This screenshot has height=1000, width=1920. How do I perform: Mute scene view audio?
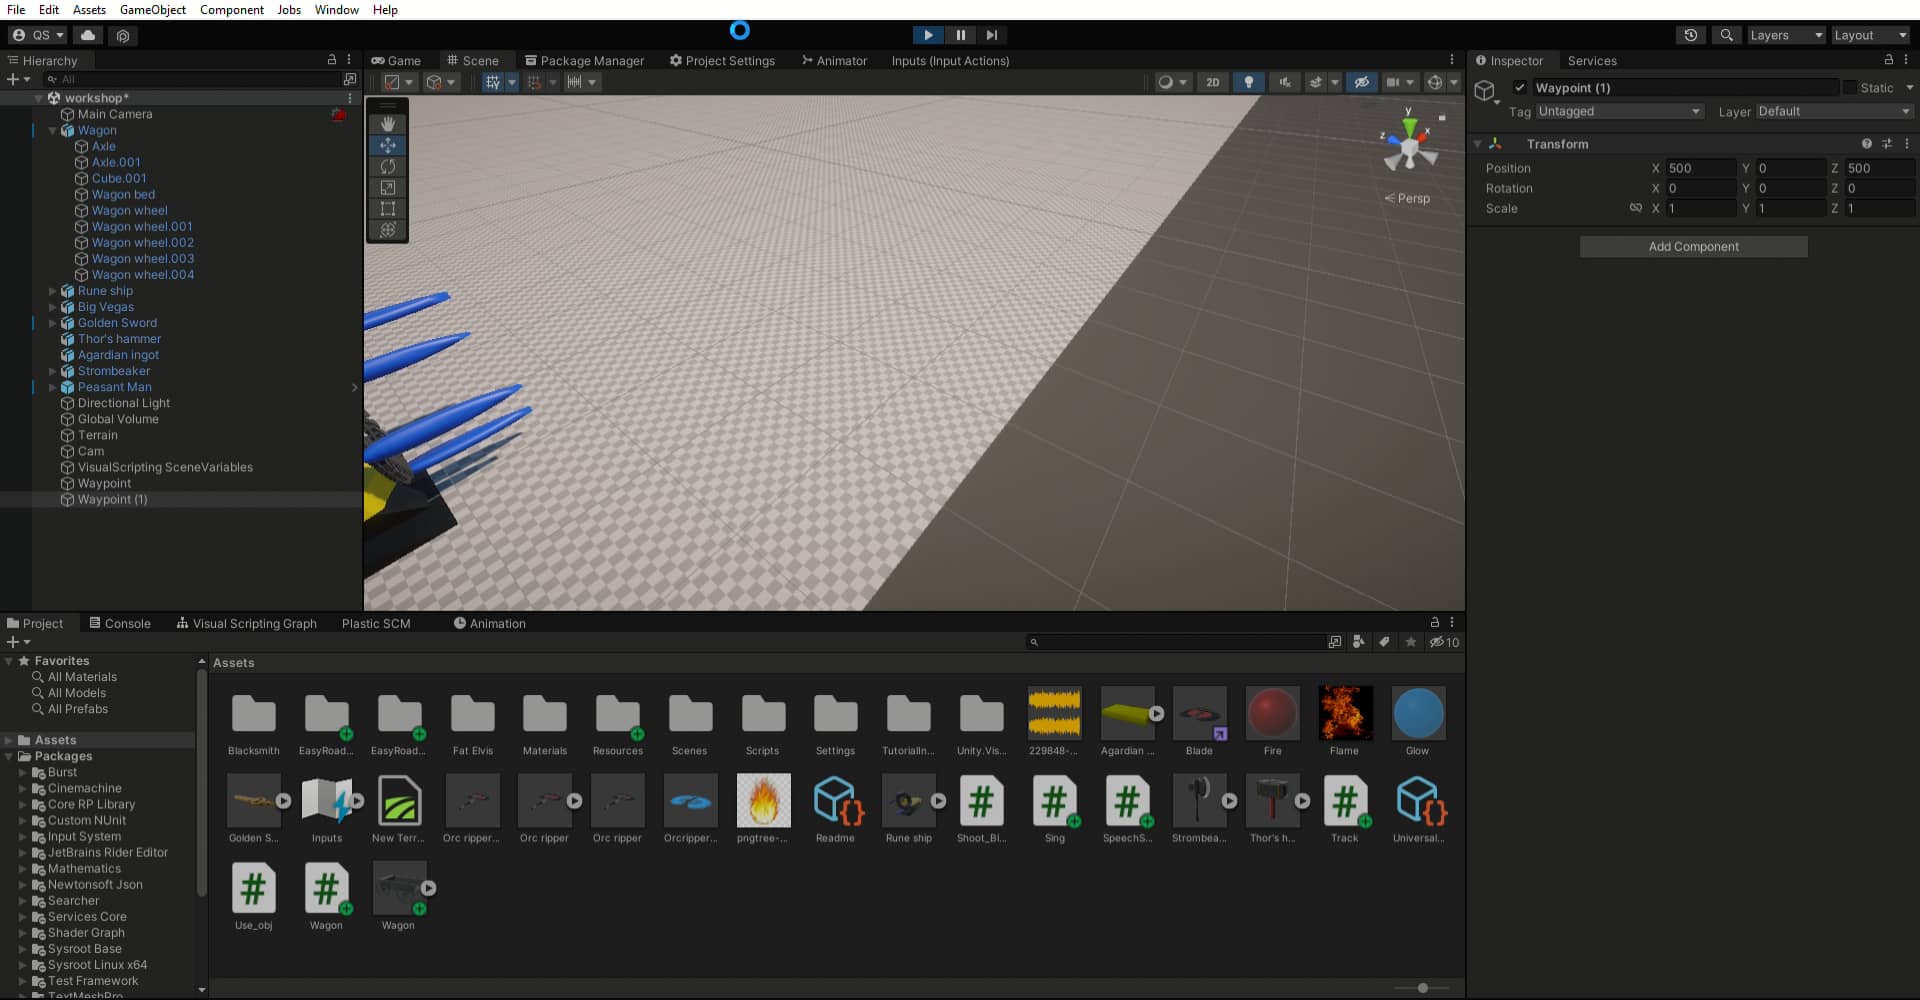(x=1285, y=82)
